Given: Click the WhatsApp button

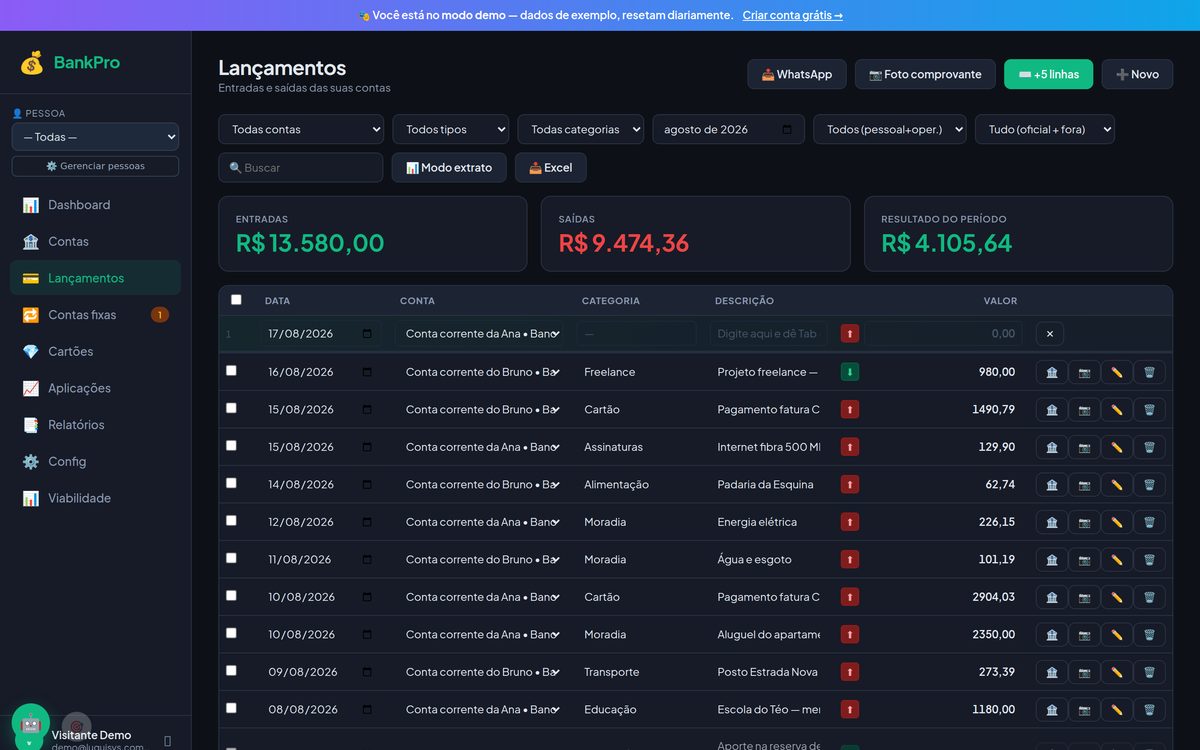Looking at the screenshot, I should [x=797, y=74].
